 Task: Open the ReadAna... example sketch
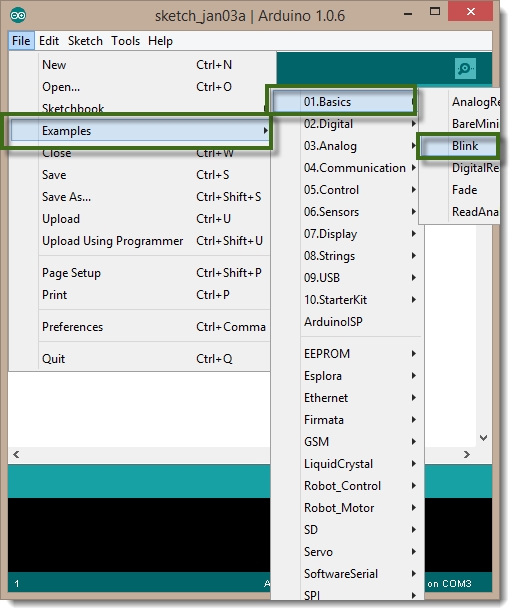460,212
